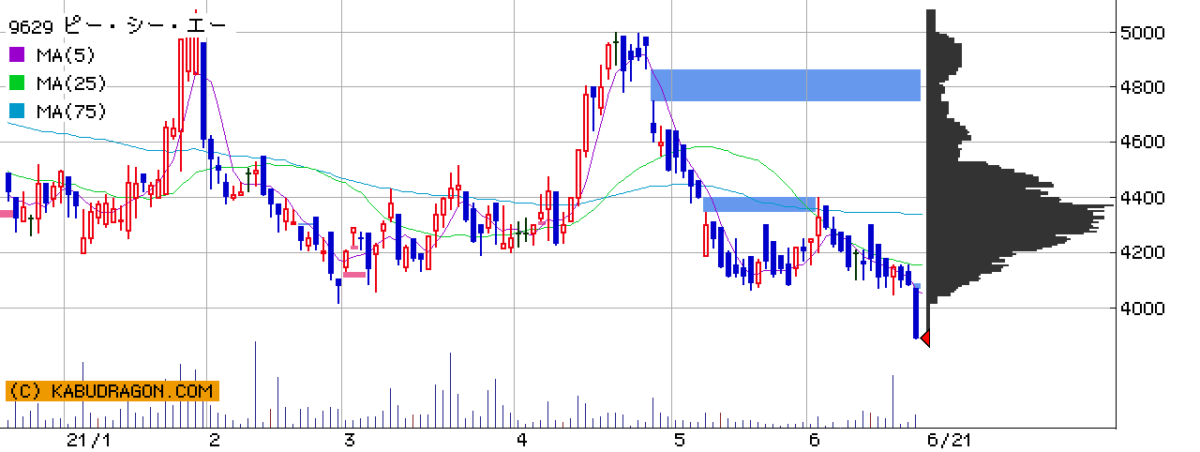Click the pink marker bar below the March low
This screenshot has width=1200, height=452.
pos(354,274)
